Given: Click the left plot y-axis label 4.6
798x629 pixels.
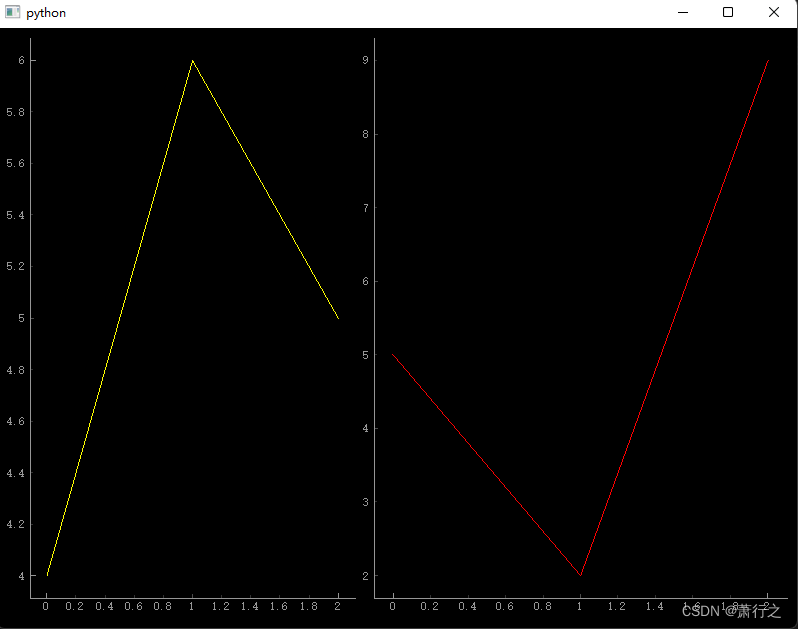Looking at the screenshot, I should pyautogui.click(x=15, y=421).
